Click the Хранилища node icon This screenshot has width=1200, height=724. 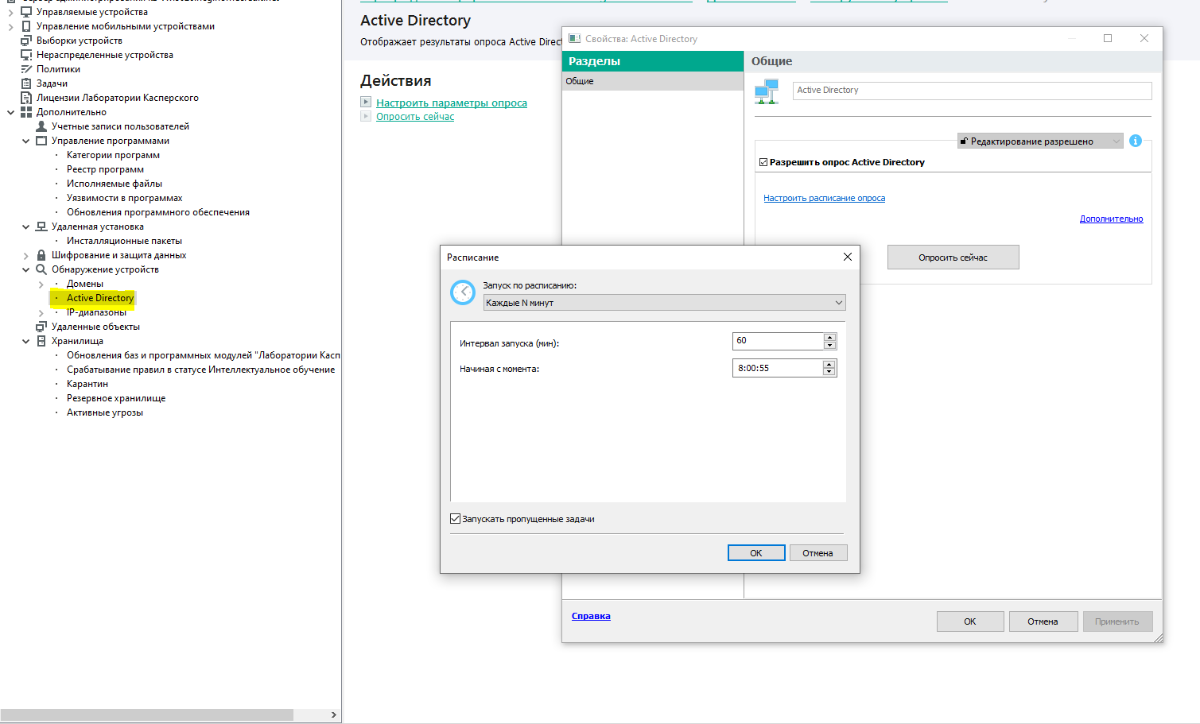click(x=41, y=341)
